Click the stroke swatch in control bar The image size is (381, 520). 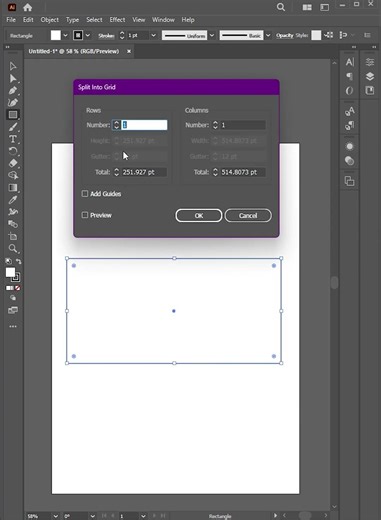click(78, 35)
